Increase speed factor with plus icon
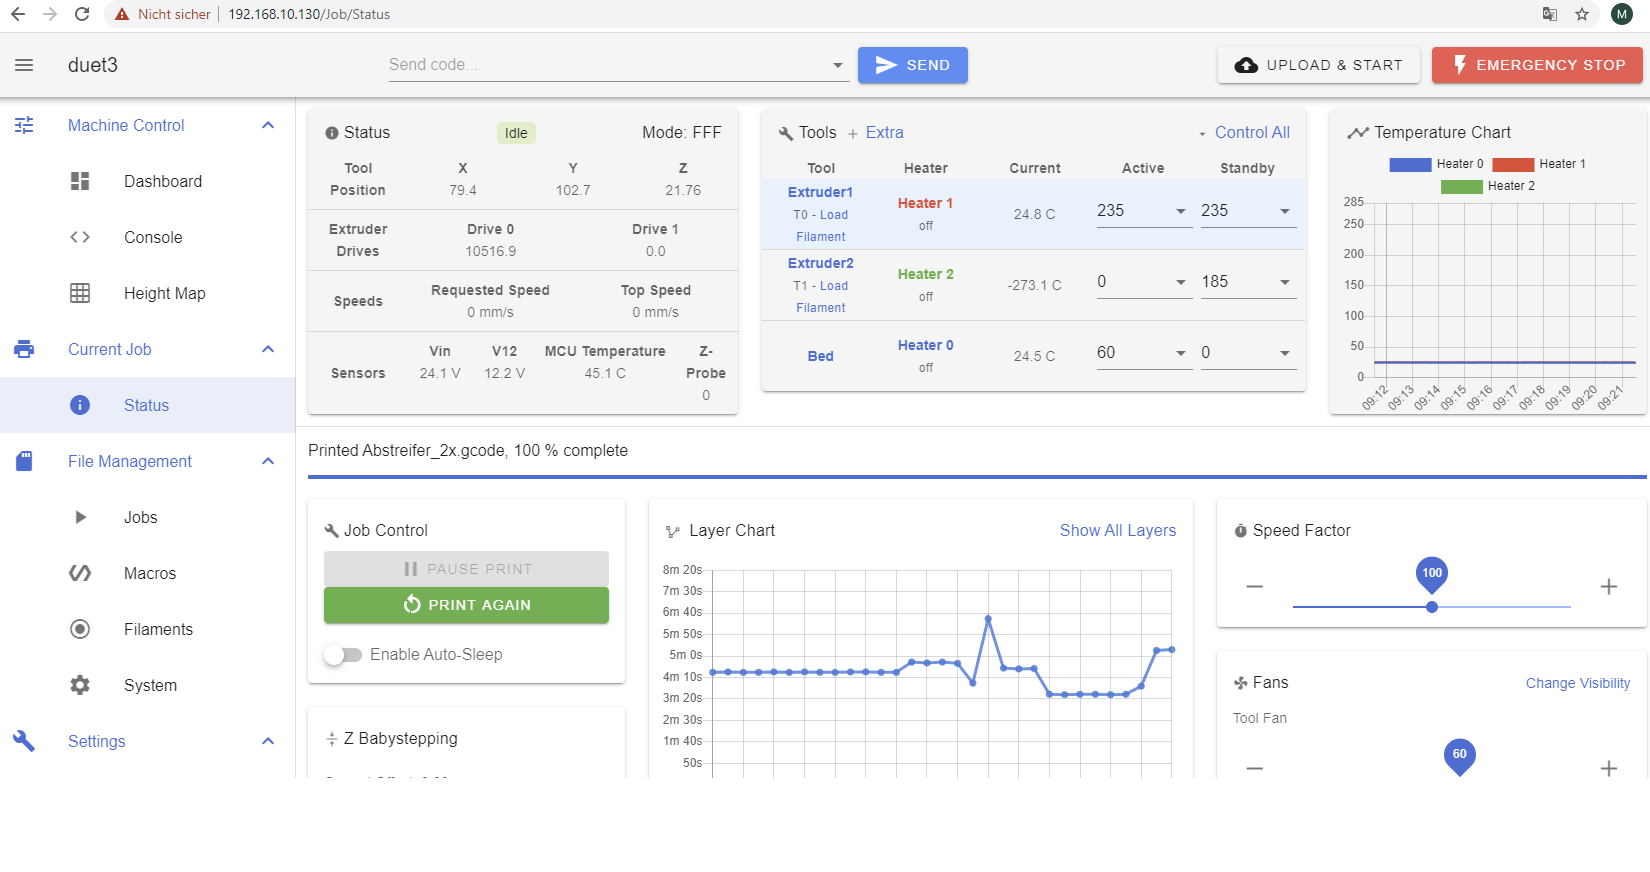The image size is (1650, 872). click(1609, 586)
